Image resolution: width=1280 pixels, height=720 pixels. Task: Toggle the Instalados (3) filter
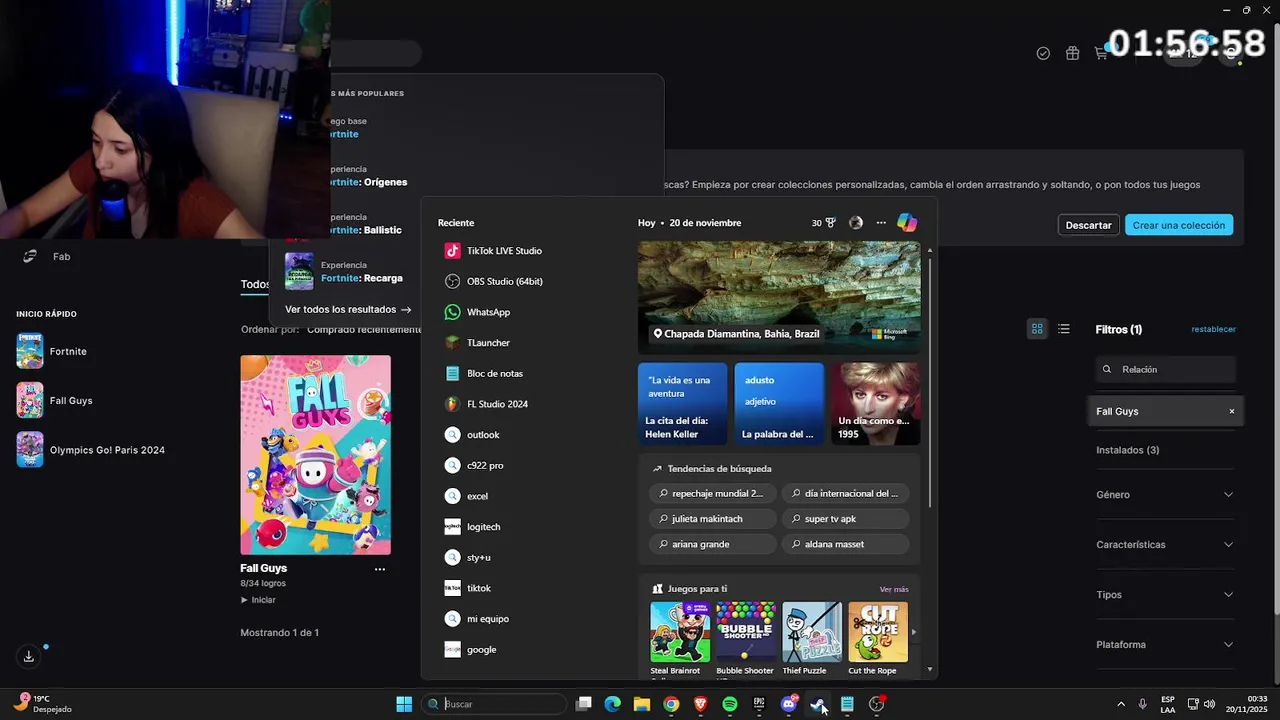(1127, 450)
